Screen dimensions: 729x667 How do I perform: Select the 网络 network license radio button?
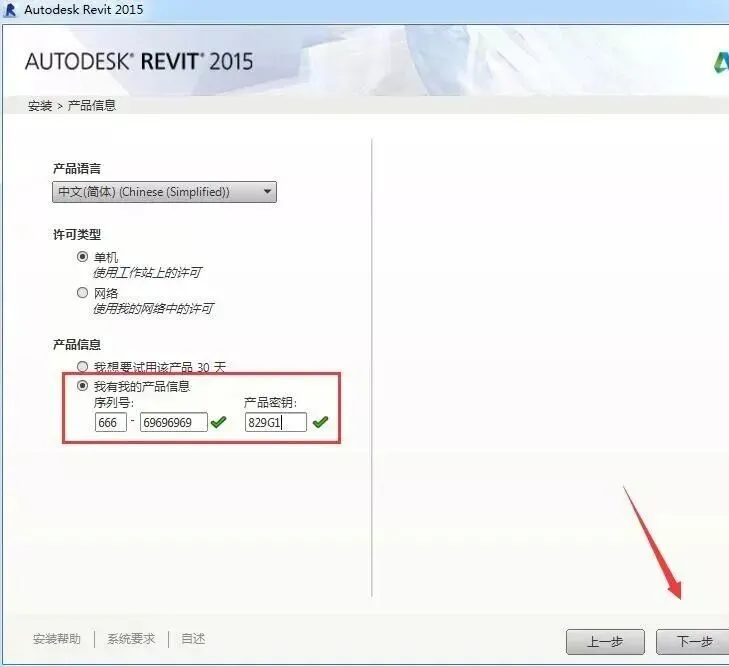click(82, 292)
